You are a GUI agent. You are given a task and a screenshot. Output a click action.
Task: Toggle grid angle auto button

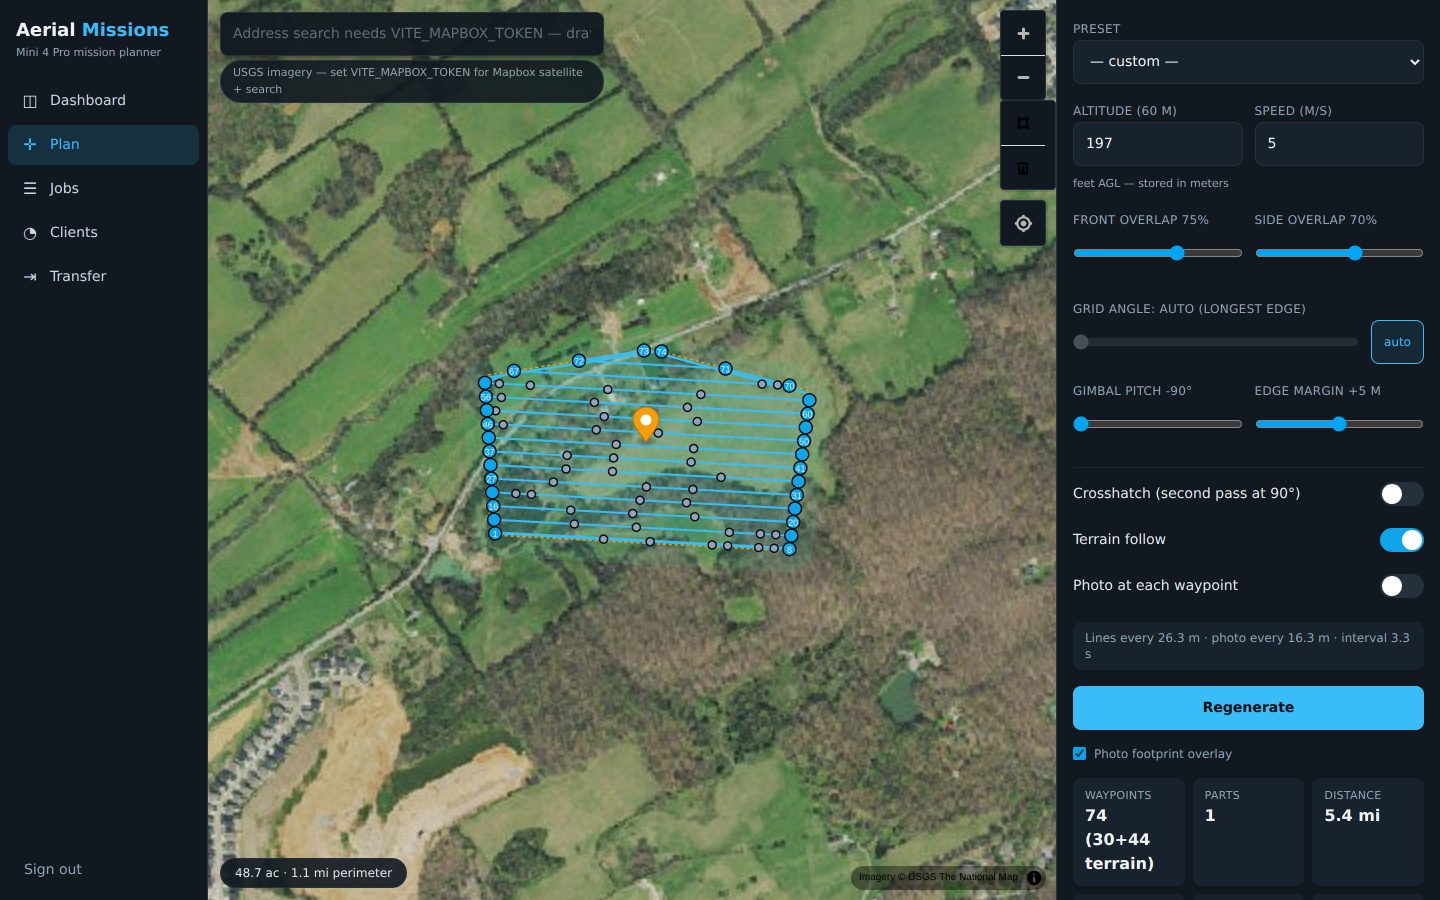[x=1397, y=342]
